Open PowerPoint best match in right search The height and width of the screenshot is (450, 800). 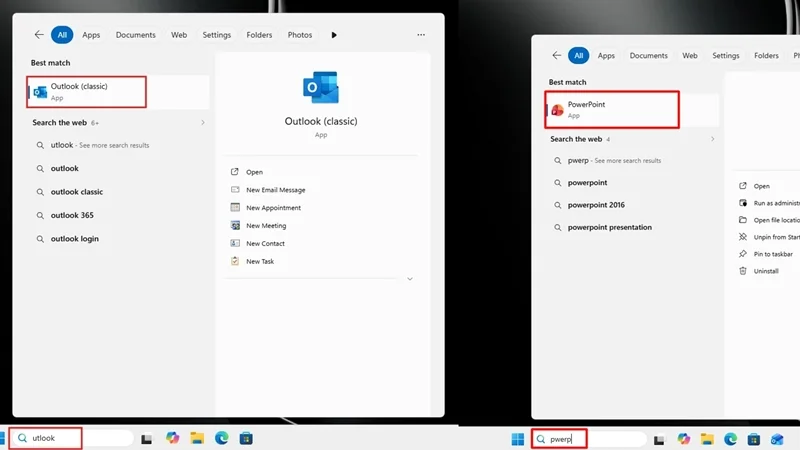click(x=632, y=110)
